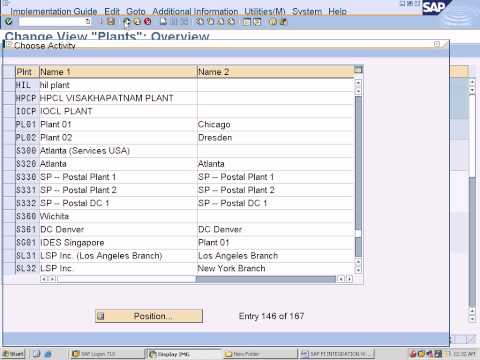480x360 pixels.
Task: Switch to SAP Logon taskbar item
Action: click(107, 354)
